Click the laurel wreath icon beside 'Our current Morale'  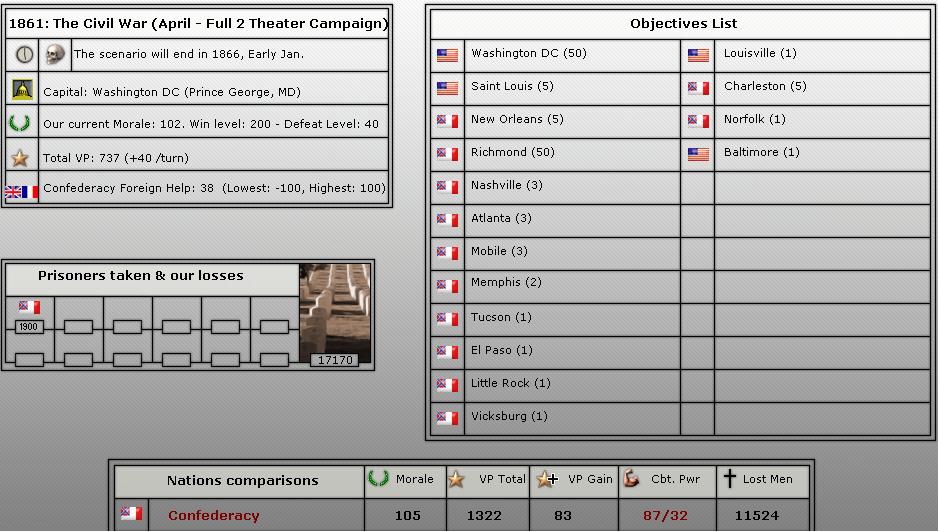[21, 125]
